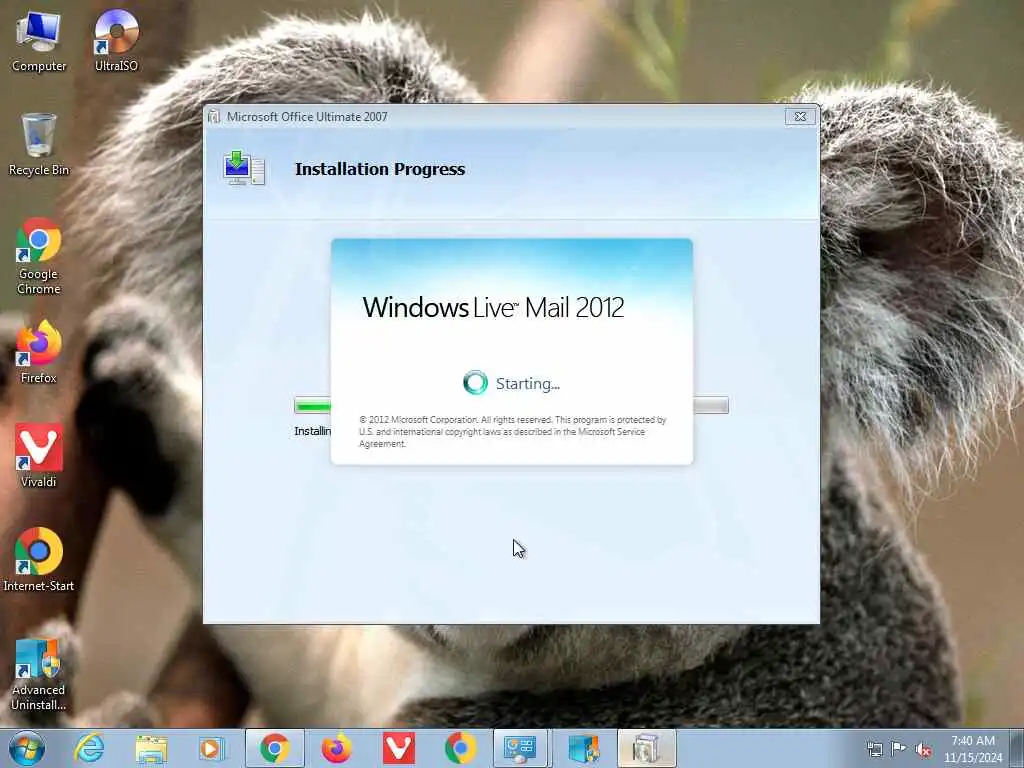Click the Starting... status text
This screenshot has height=768, width=1024.
pyautogui.click(x=528, y=383)
